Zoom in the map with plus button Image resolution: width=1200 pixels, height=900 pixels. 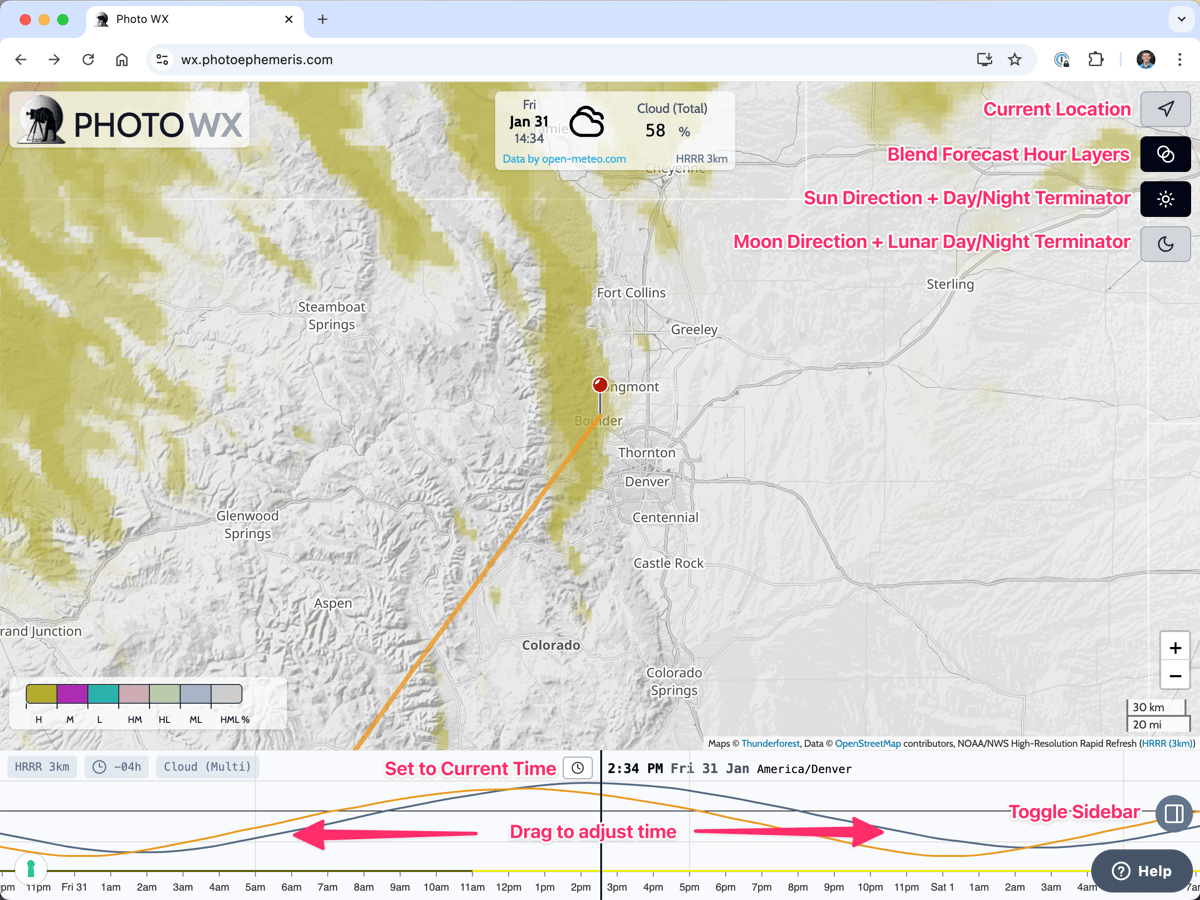pyautogui.click(x=1175, y=647)
